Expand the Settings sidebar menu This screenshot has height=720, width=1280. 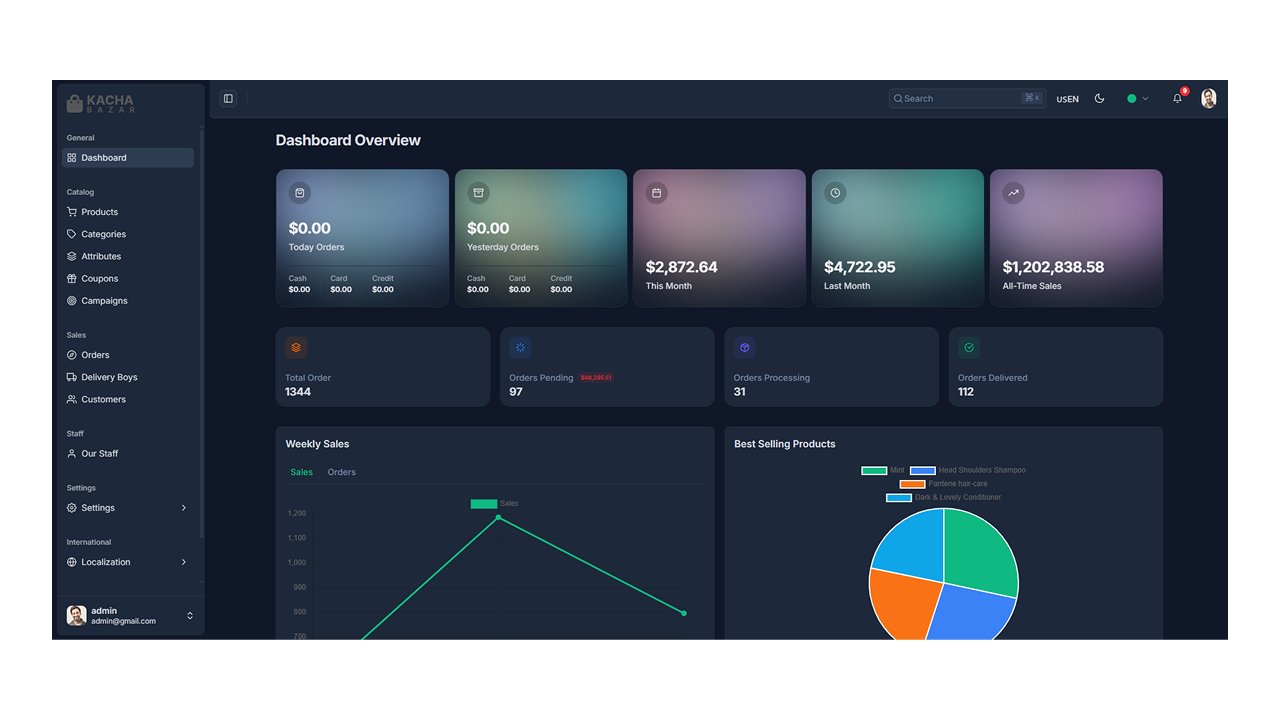pyautogui.click(x=128, y=508)
